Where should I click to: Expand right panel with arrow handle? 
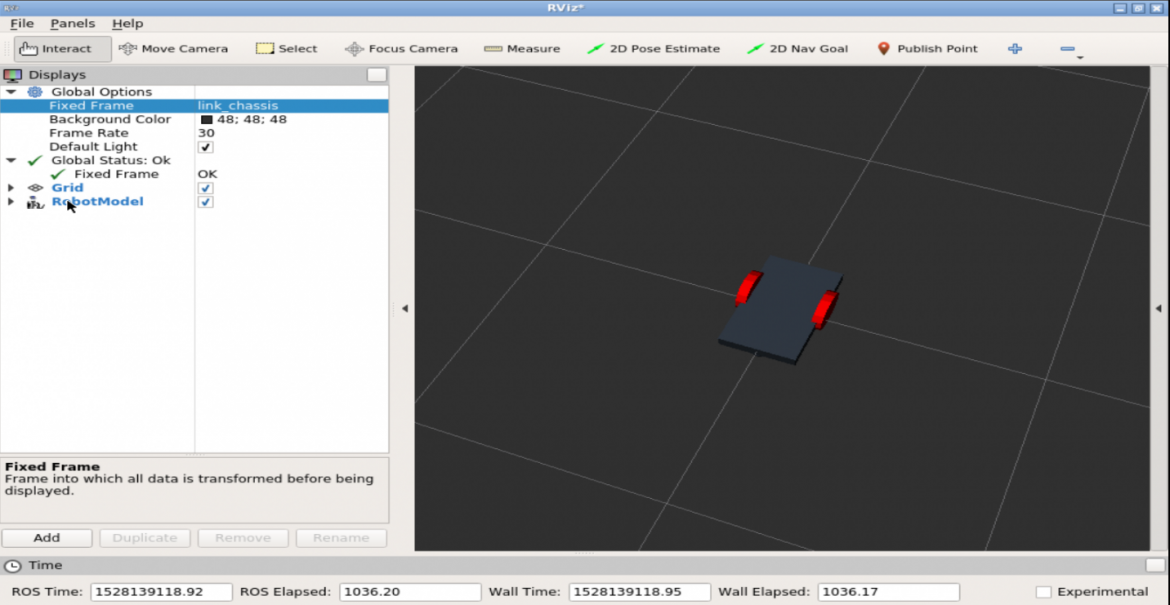point(1159,308)
